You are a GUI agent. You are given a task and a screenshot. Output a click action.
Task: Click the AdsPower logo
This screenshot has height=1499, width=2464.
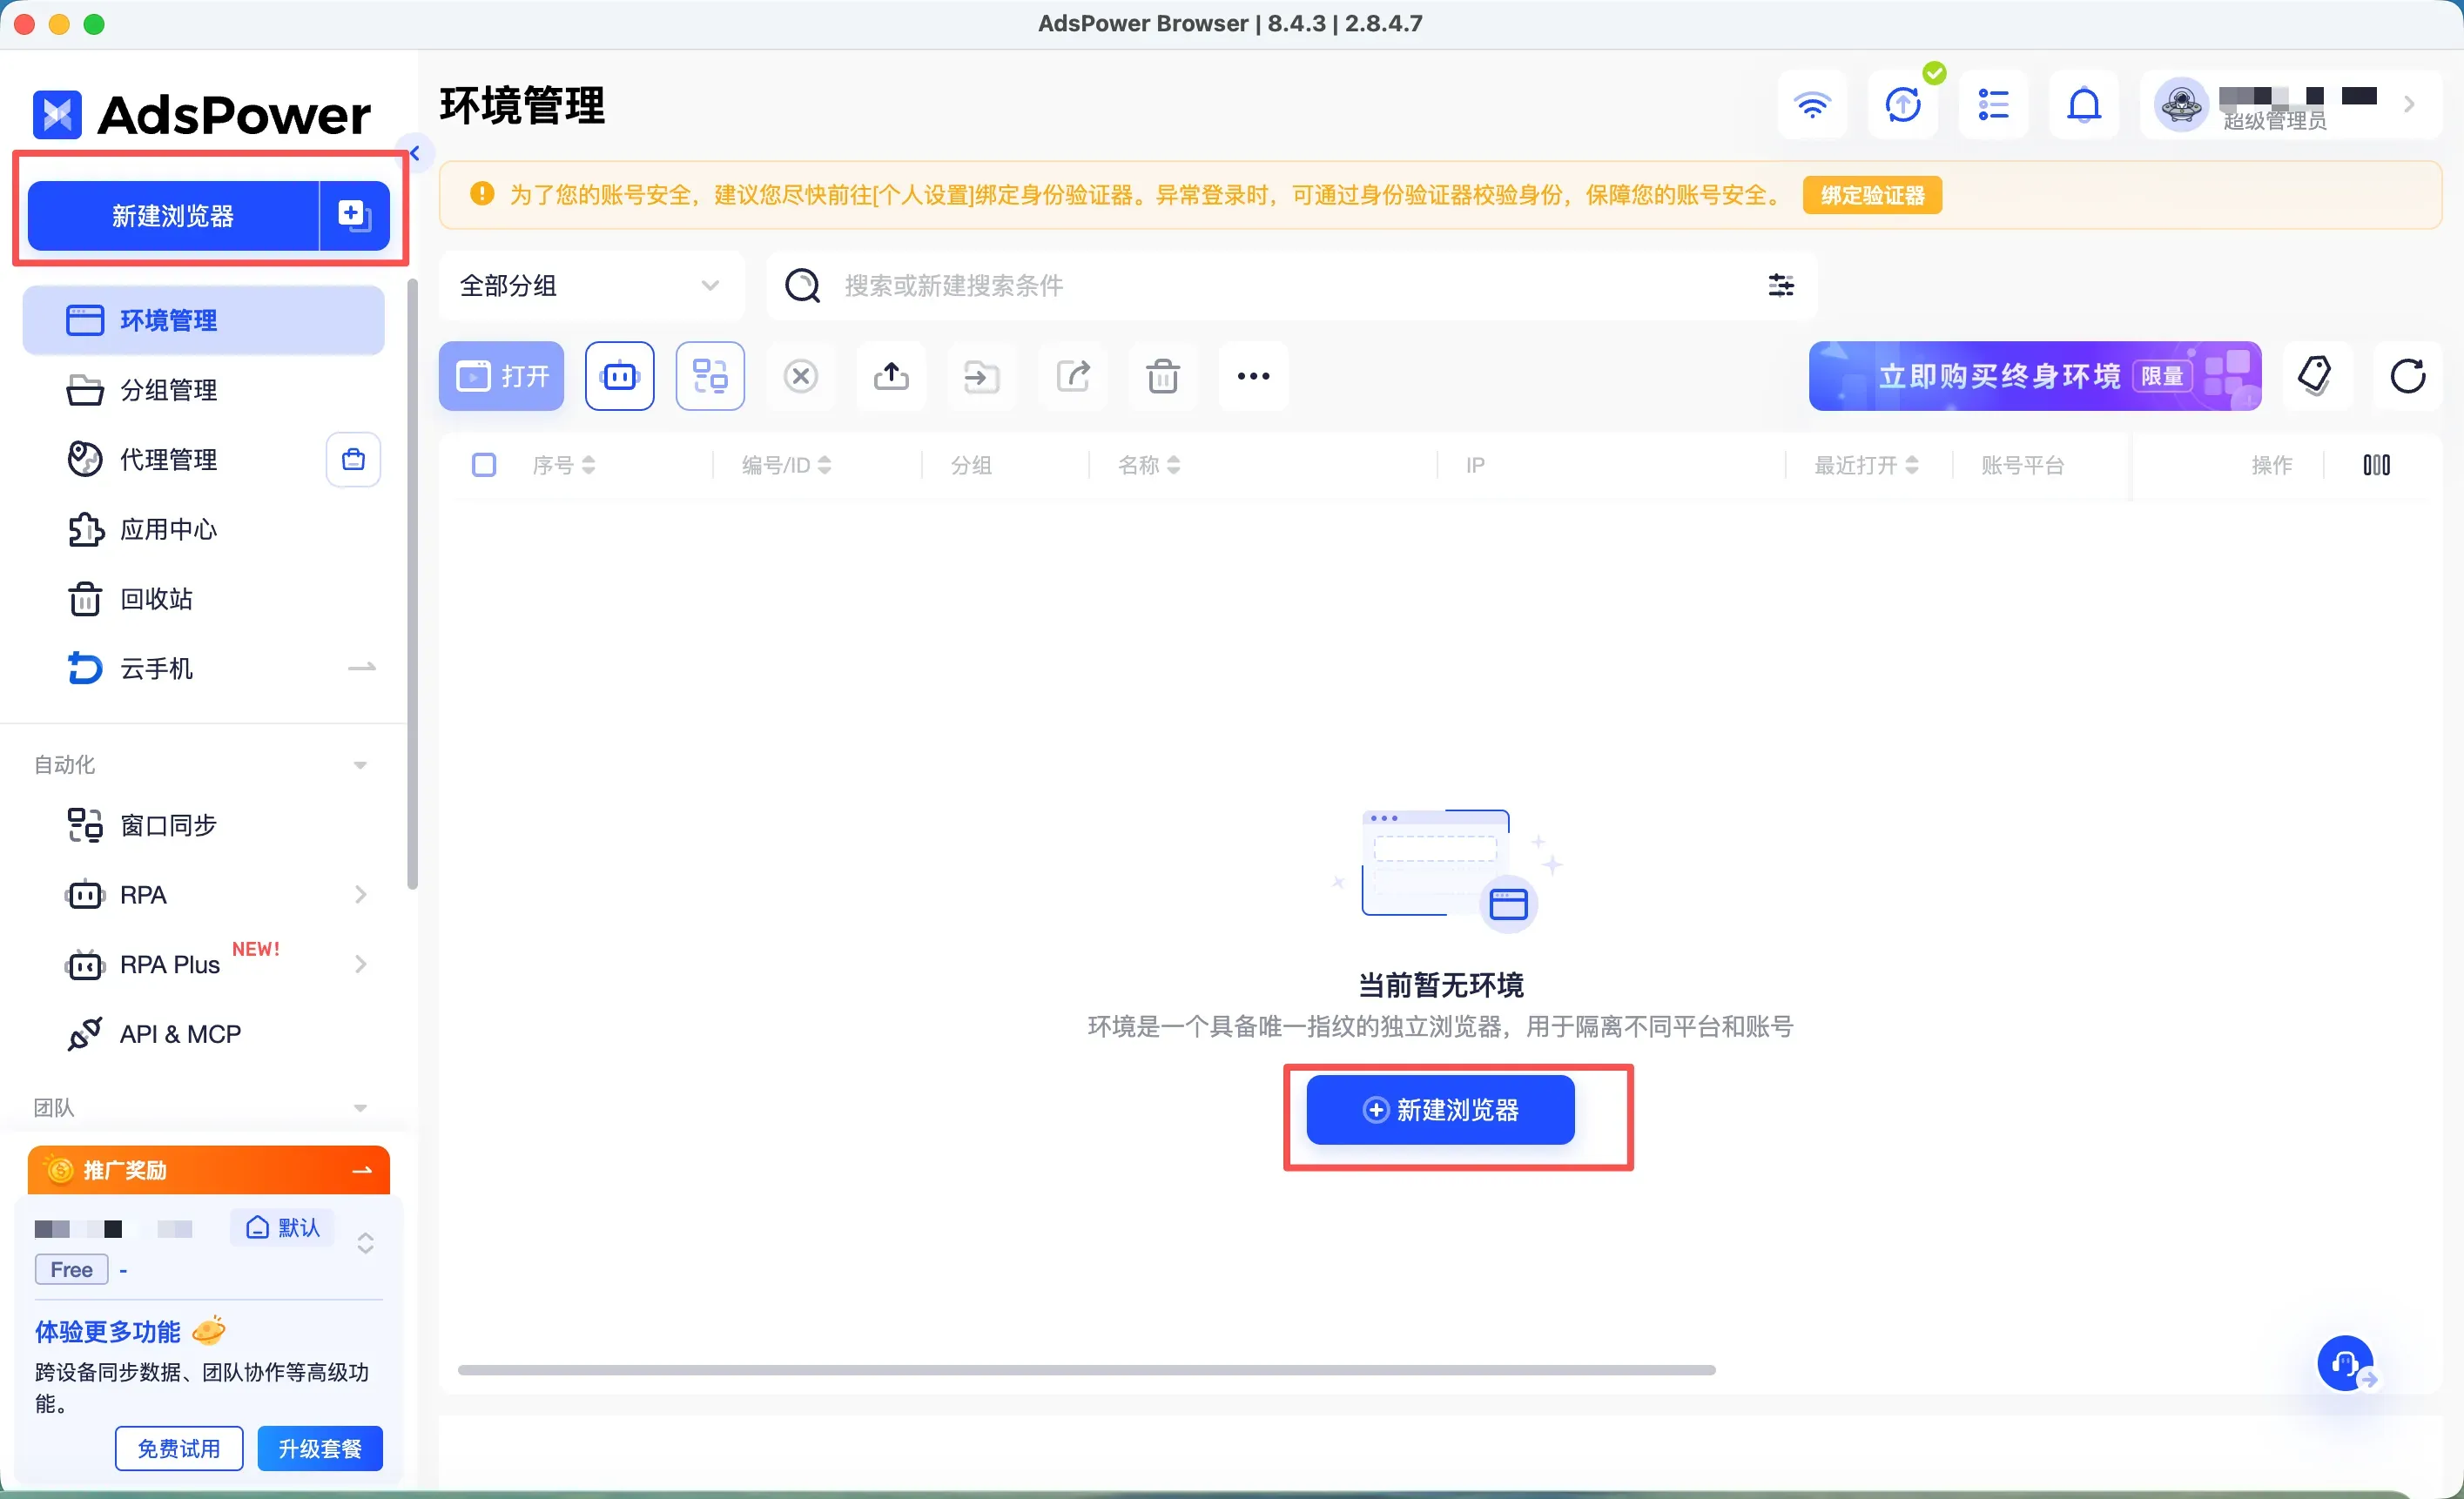[201, 113]
